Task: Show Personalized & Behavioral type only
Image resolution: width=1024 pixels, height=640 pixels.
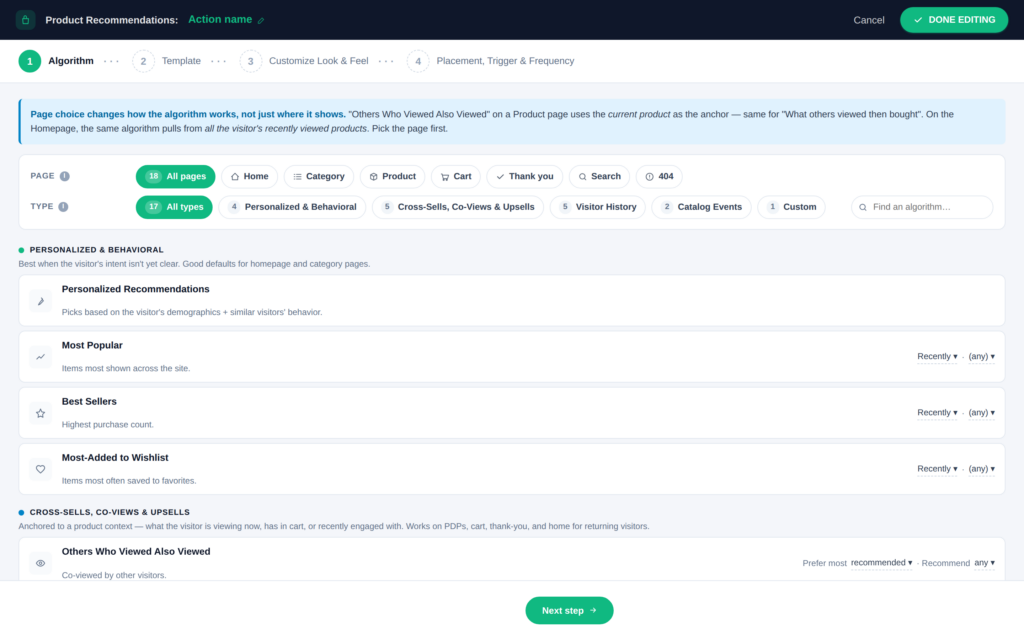Action: (293, 207)
